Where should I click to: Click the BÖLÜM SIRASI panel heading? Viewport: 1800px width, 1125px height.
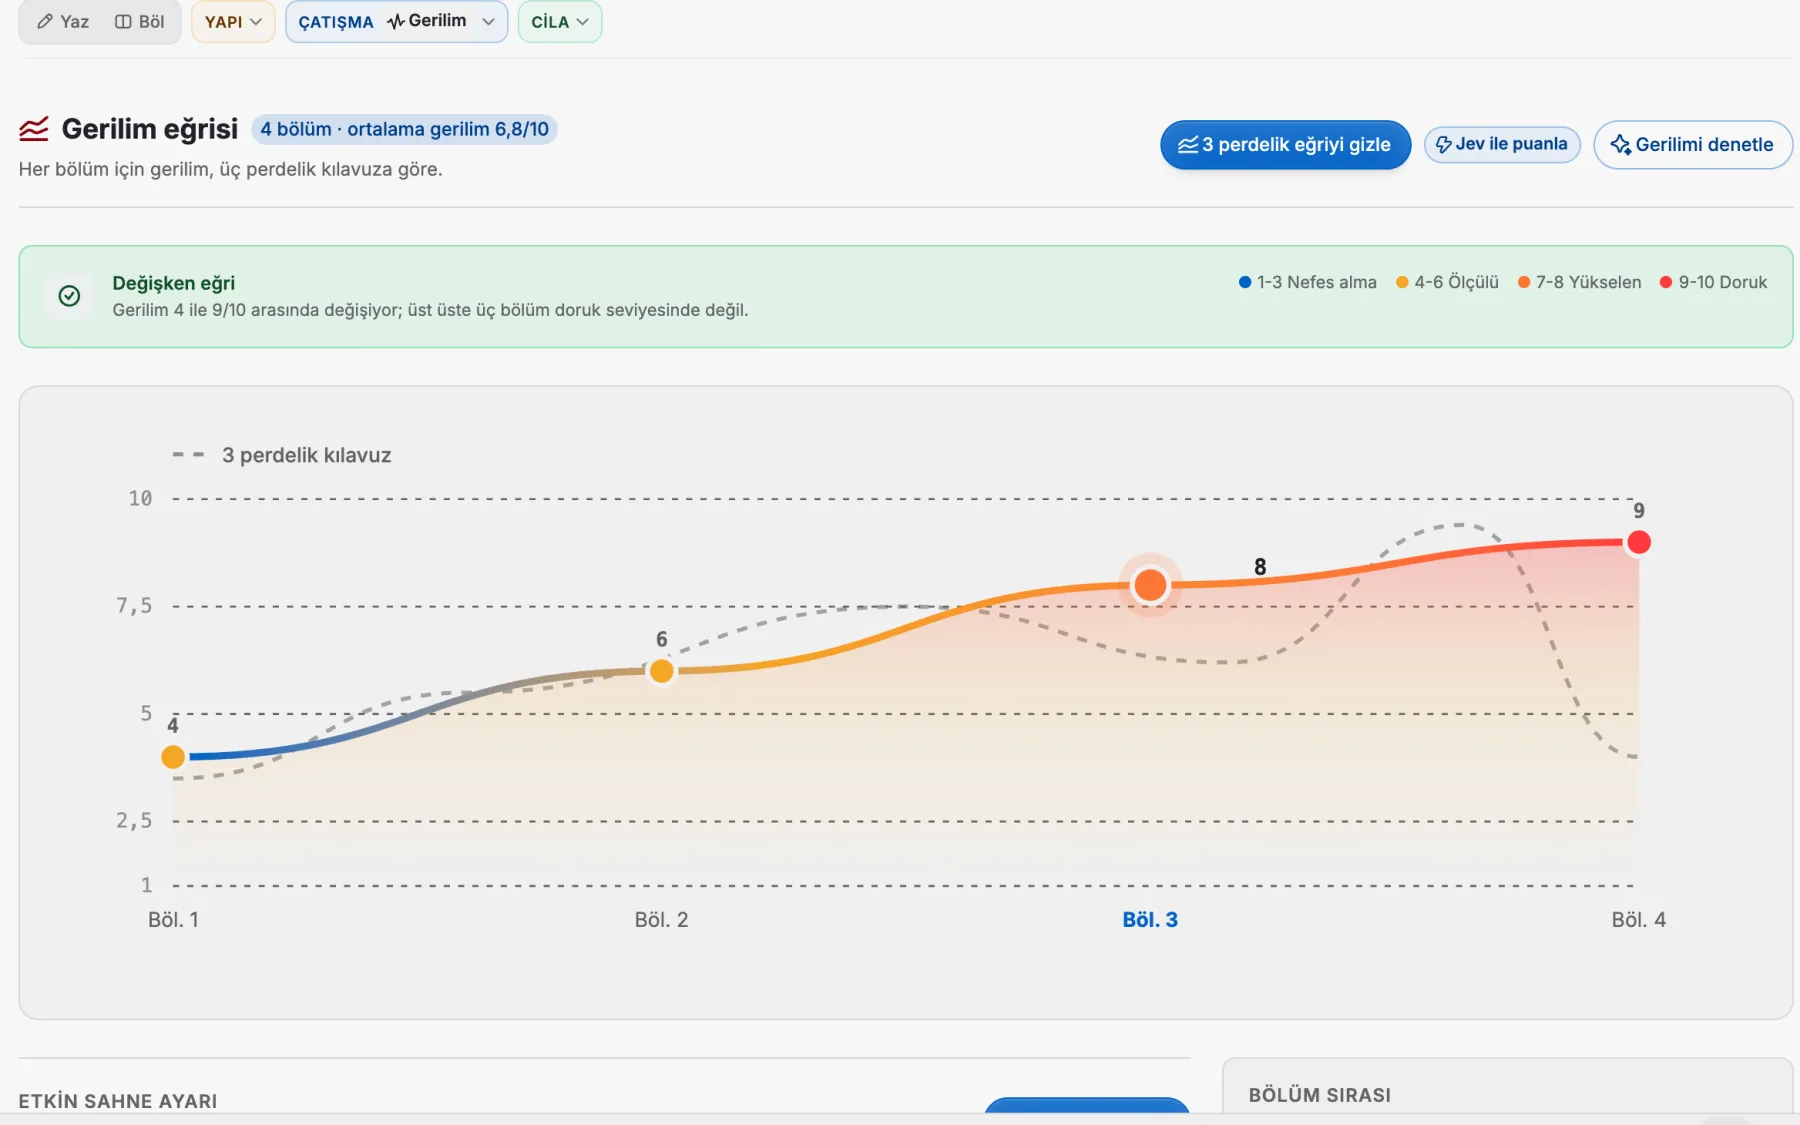tap(1319, 1095)
